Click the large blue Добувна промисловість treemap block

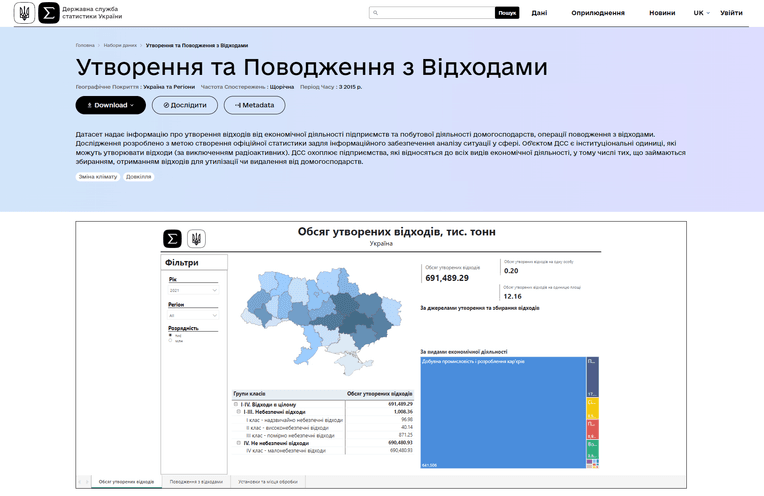point(503,413)
